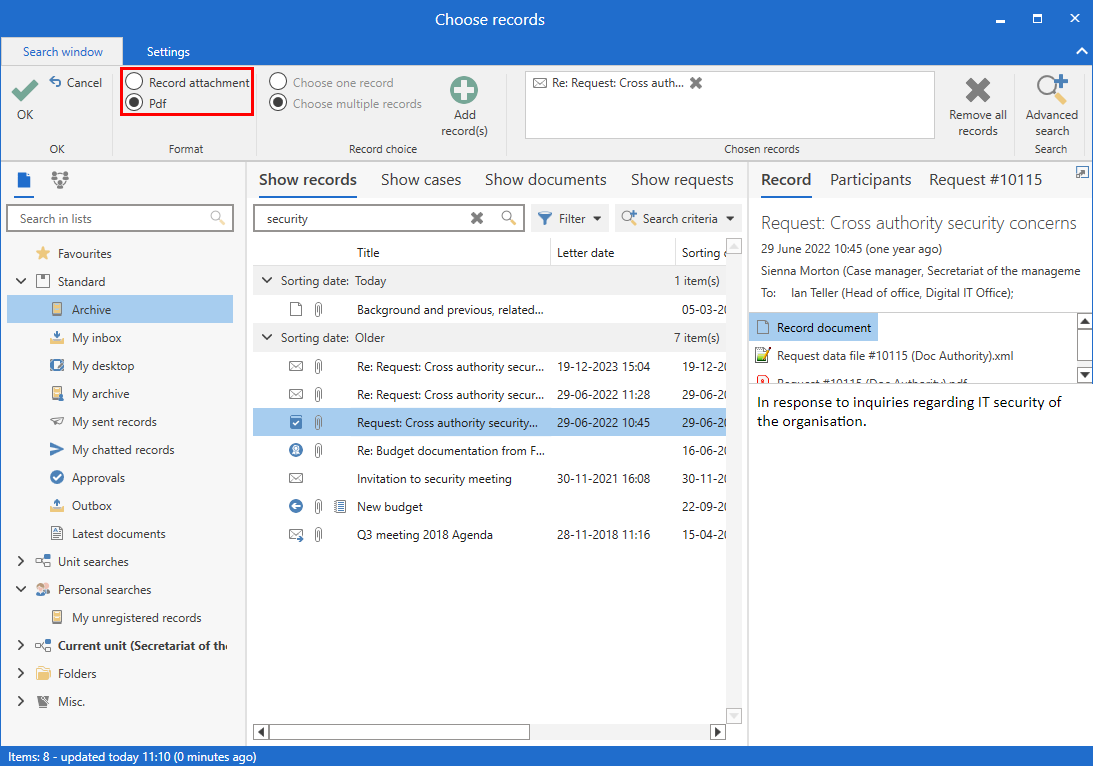
Task: Open Advanced search magnifier icon
Action: pyautogui.click(x=1052, y=89)
